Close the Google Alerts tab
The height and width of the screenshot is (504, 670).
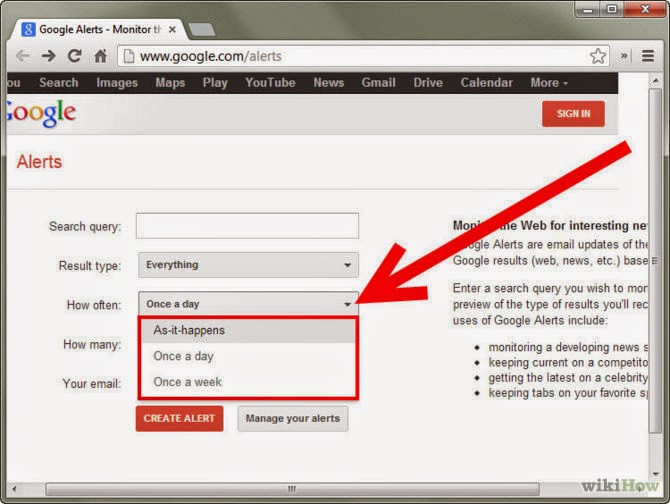pyautogui.click(x=172, y=29)
